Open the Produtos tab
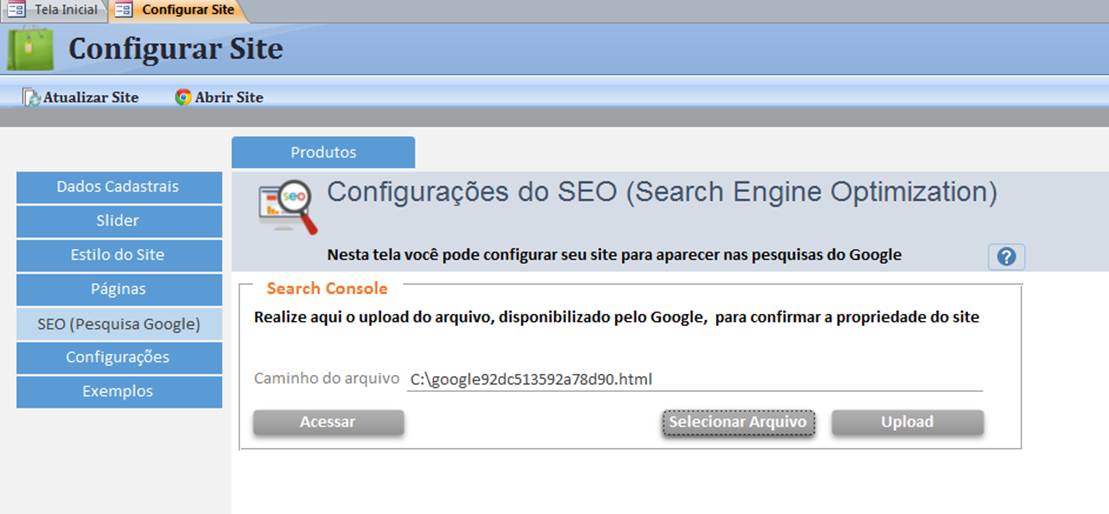 tap(323, 152)
